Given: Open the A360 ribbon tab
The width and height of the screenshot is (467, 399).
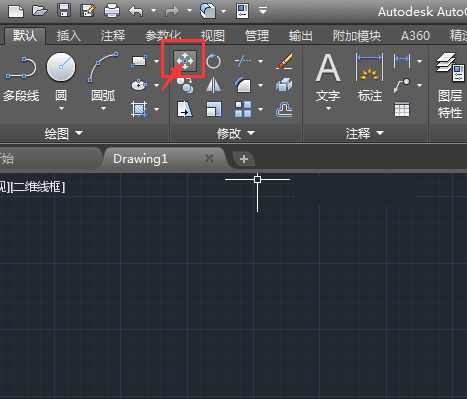Looking at the screenshot, I should point(415,36).
